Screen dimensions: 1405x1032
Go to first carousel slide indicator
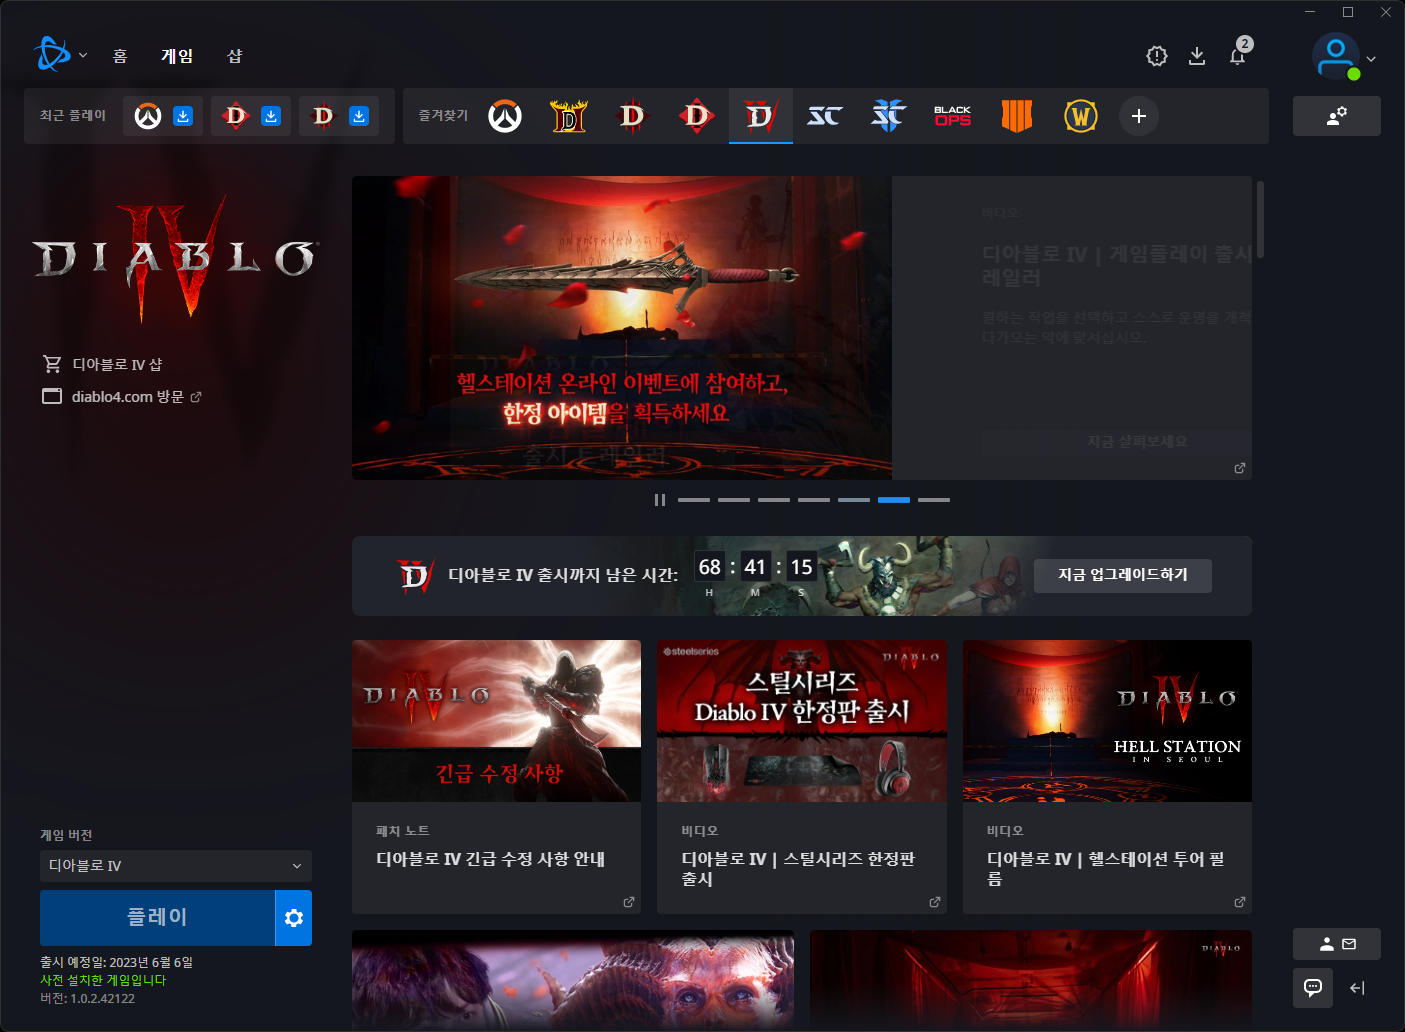(x=694, y=500)
